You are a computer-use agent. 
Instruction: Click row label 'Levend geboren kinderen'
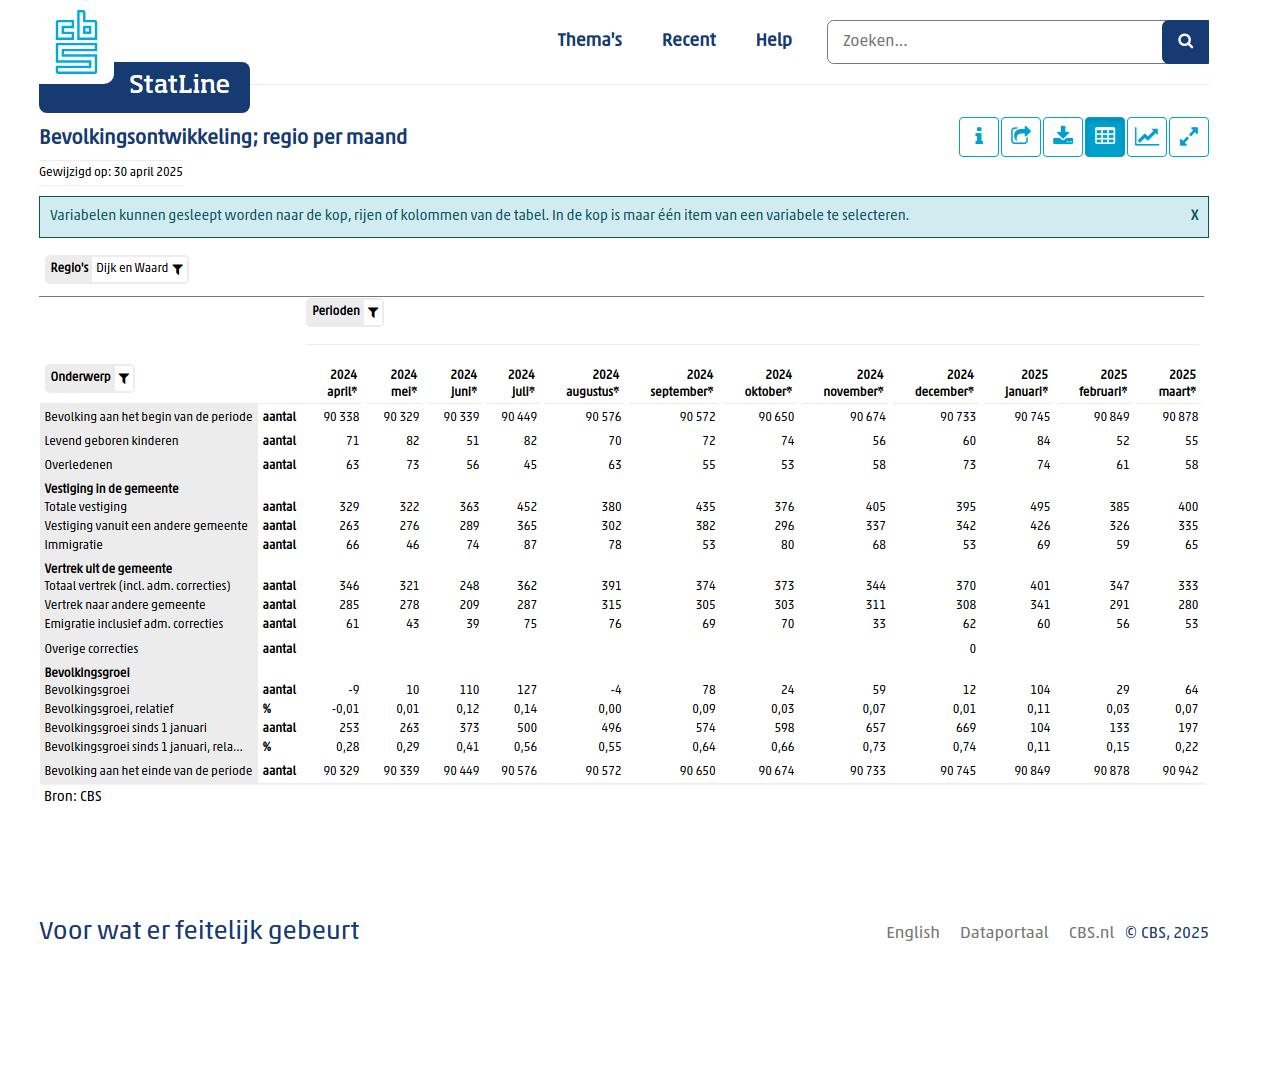pyautogui.click(x=111, y=441)
